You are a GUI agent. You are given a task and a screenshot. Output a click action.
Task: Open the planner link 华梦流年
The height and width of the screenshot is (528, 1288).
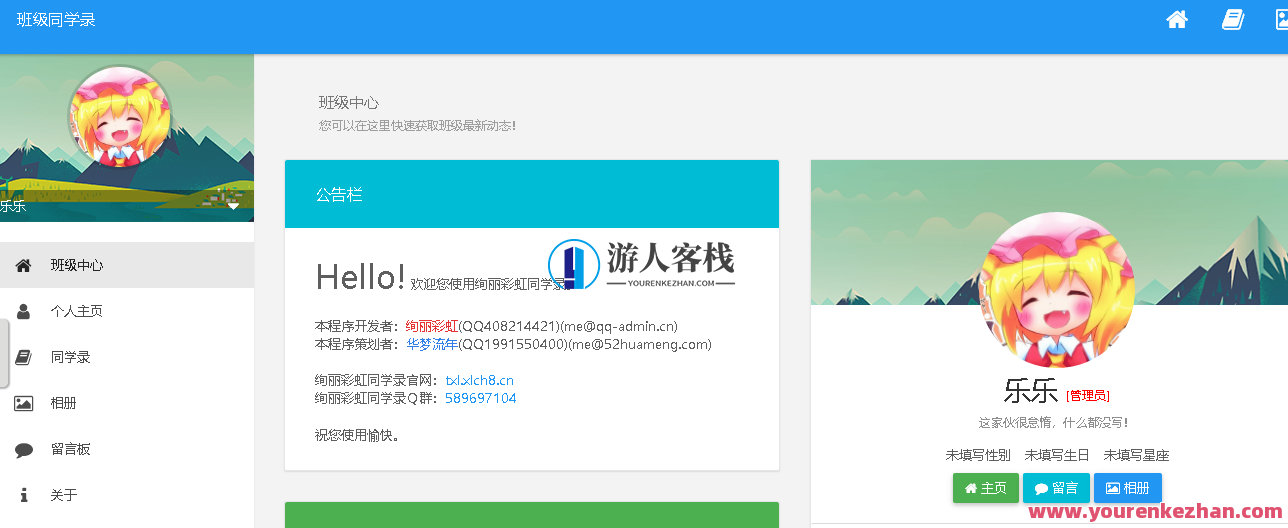coord(432,344)
